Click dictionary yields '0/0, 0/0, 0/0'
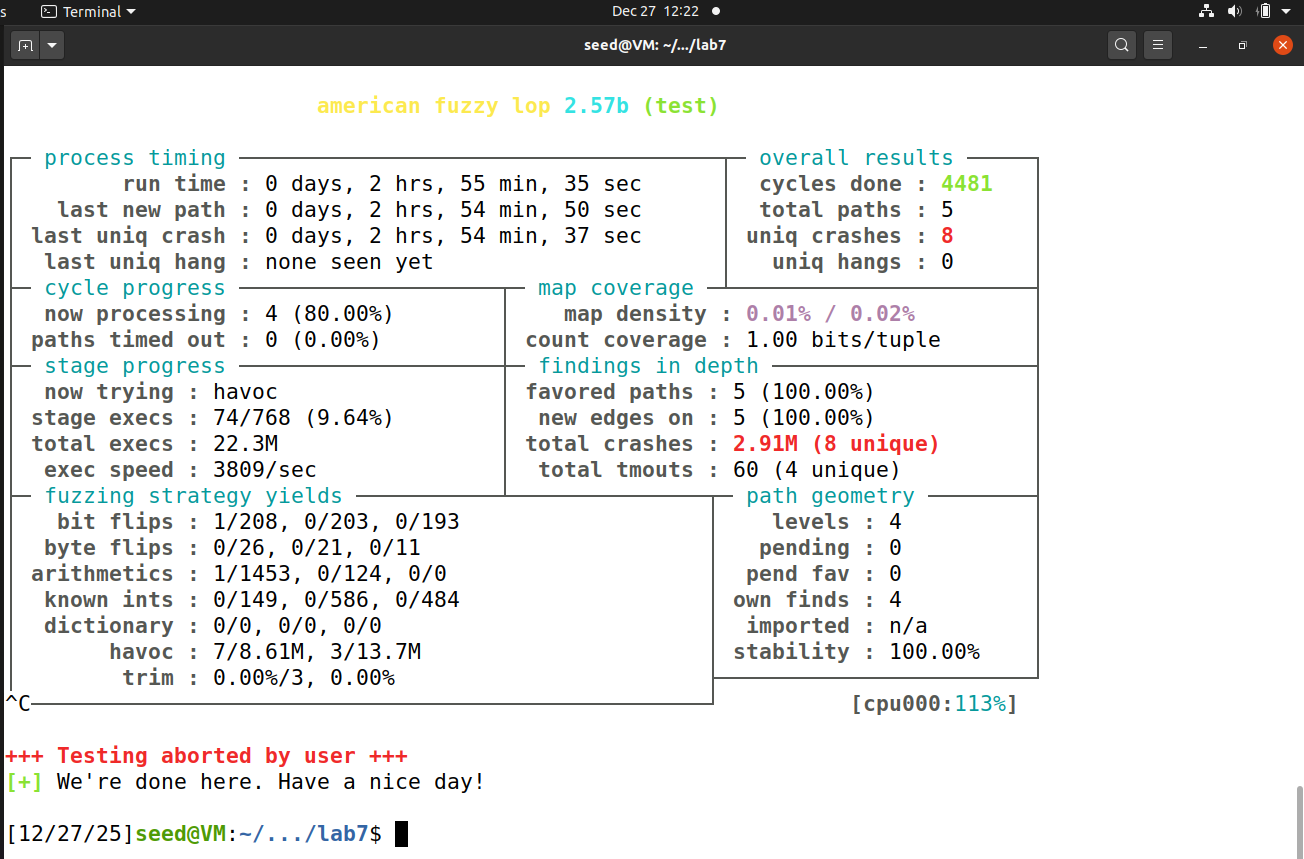 click(x=297, y=626)
